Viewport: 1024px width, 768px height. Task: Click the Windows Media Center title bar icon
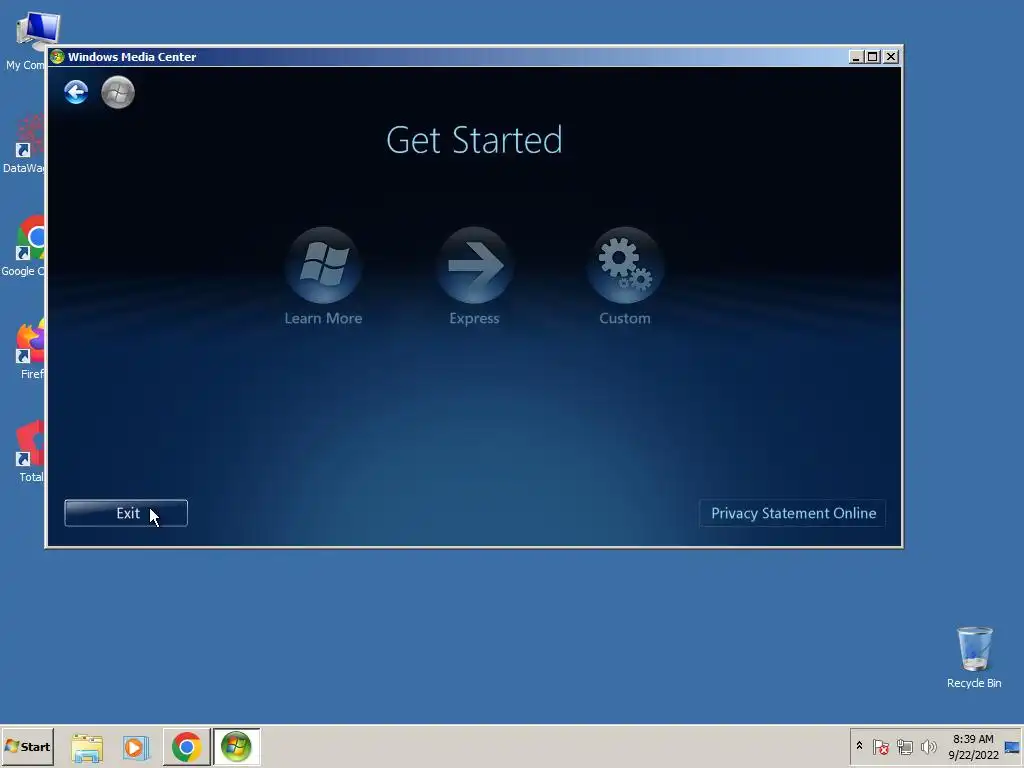pos(57,57)
